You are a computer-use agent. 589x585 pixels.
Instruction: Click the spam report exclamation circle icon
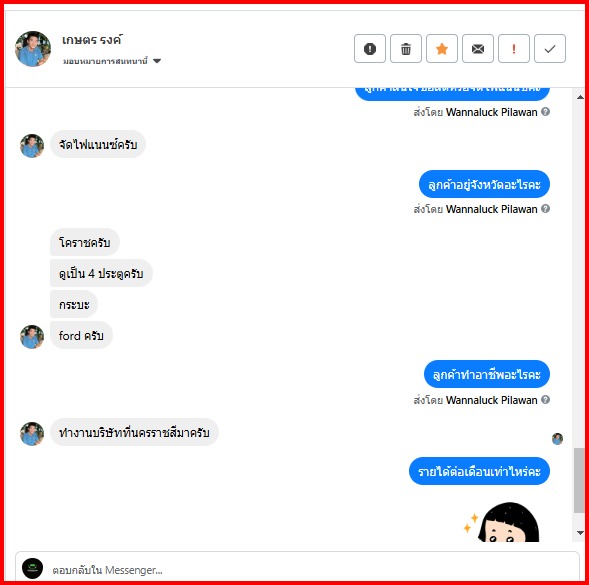370,49
